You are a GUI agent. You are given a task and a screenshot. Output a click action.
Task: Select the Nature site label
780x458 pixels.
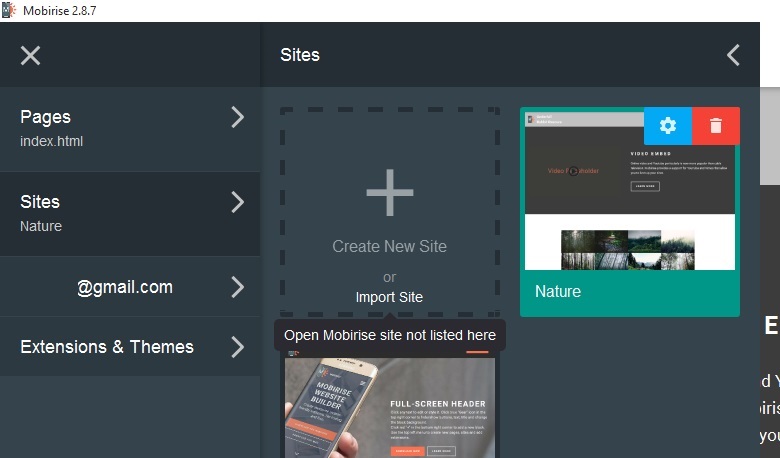point(558,291)
